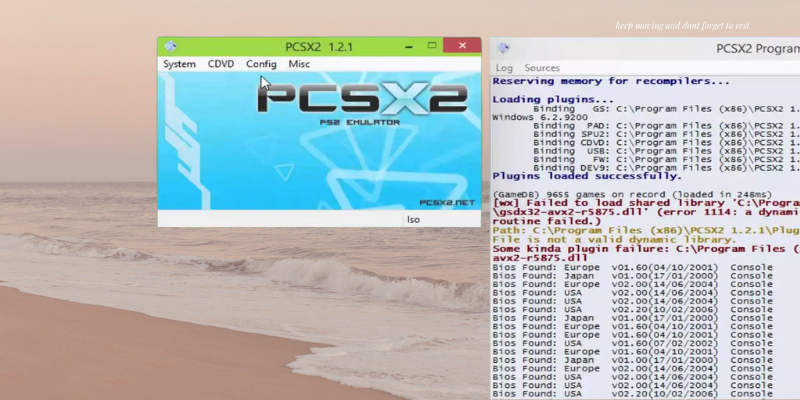Click 'Bios Found: USA v01.60(07/02/2002)' log line
The height and width of the screenshot is (400, 800).
(633, 343)
